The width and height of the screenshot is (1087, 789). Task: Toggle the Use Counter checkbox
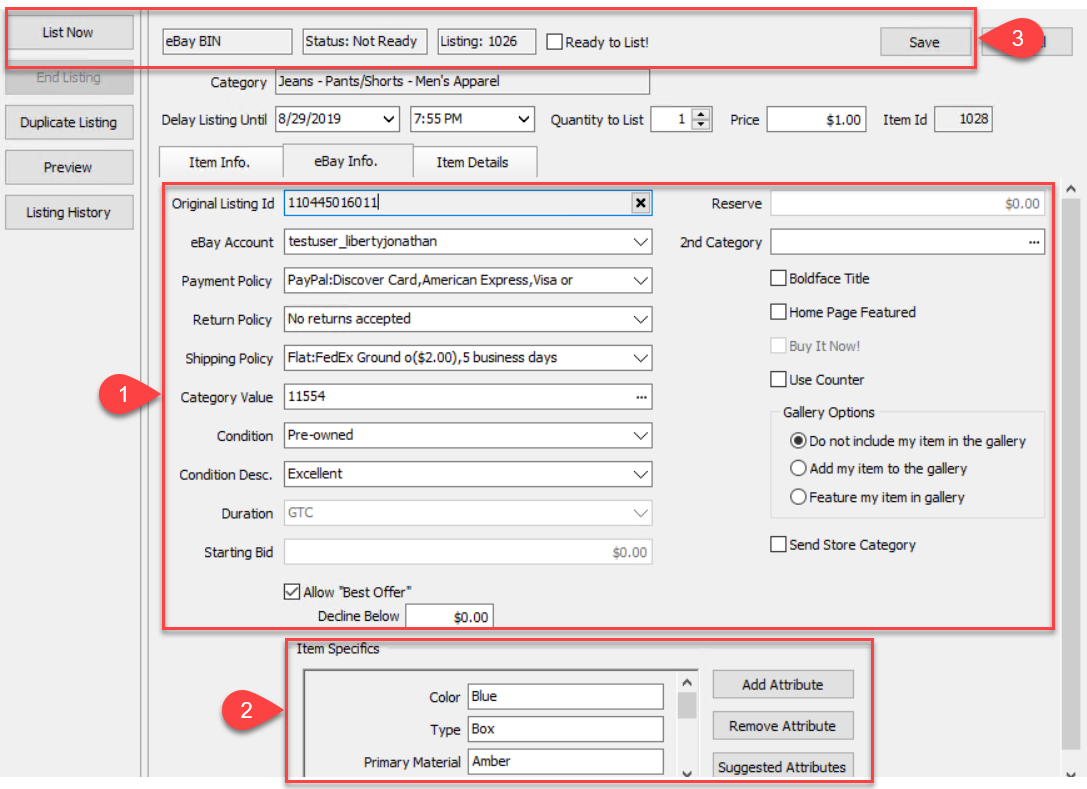(779, 379)
